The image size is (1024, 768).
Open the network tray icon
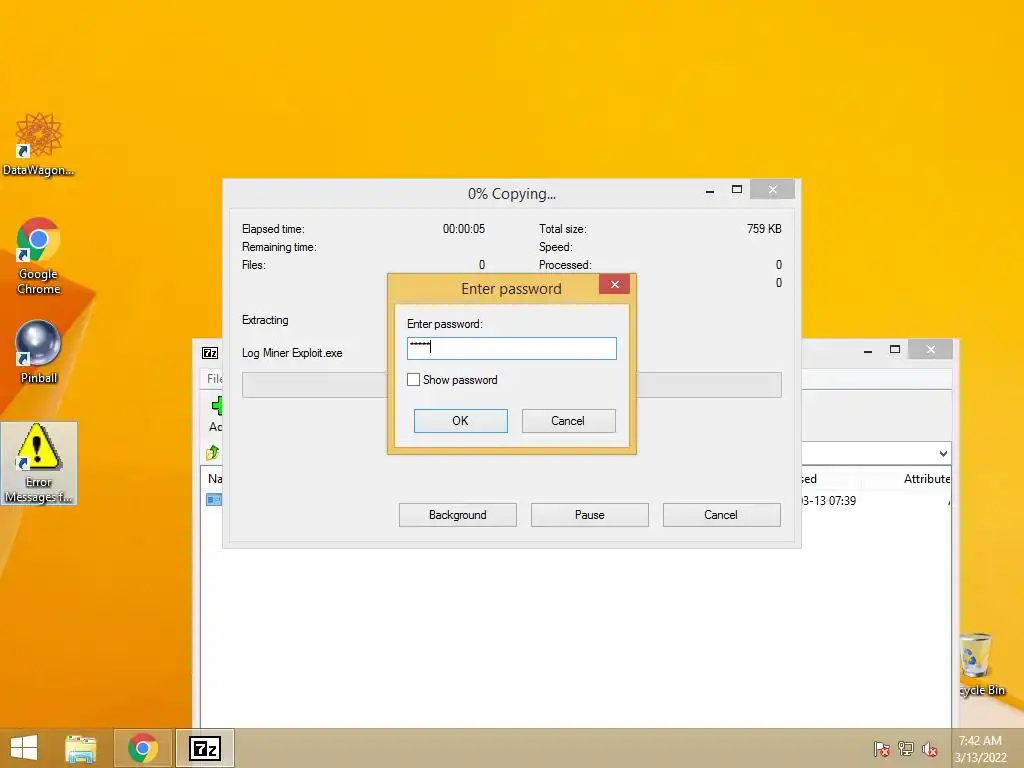coord(906,748)
